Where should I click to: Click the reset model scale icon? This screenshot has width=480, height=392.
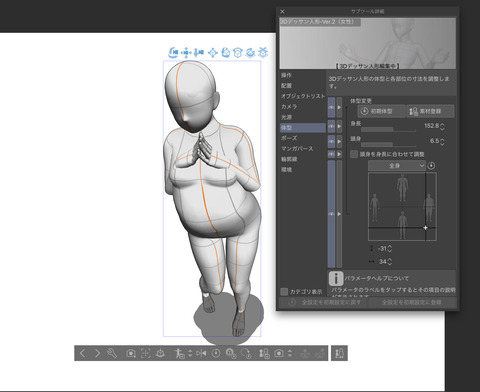(x=231, y=353)
